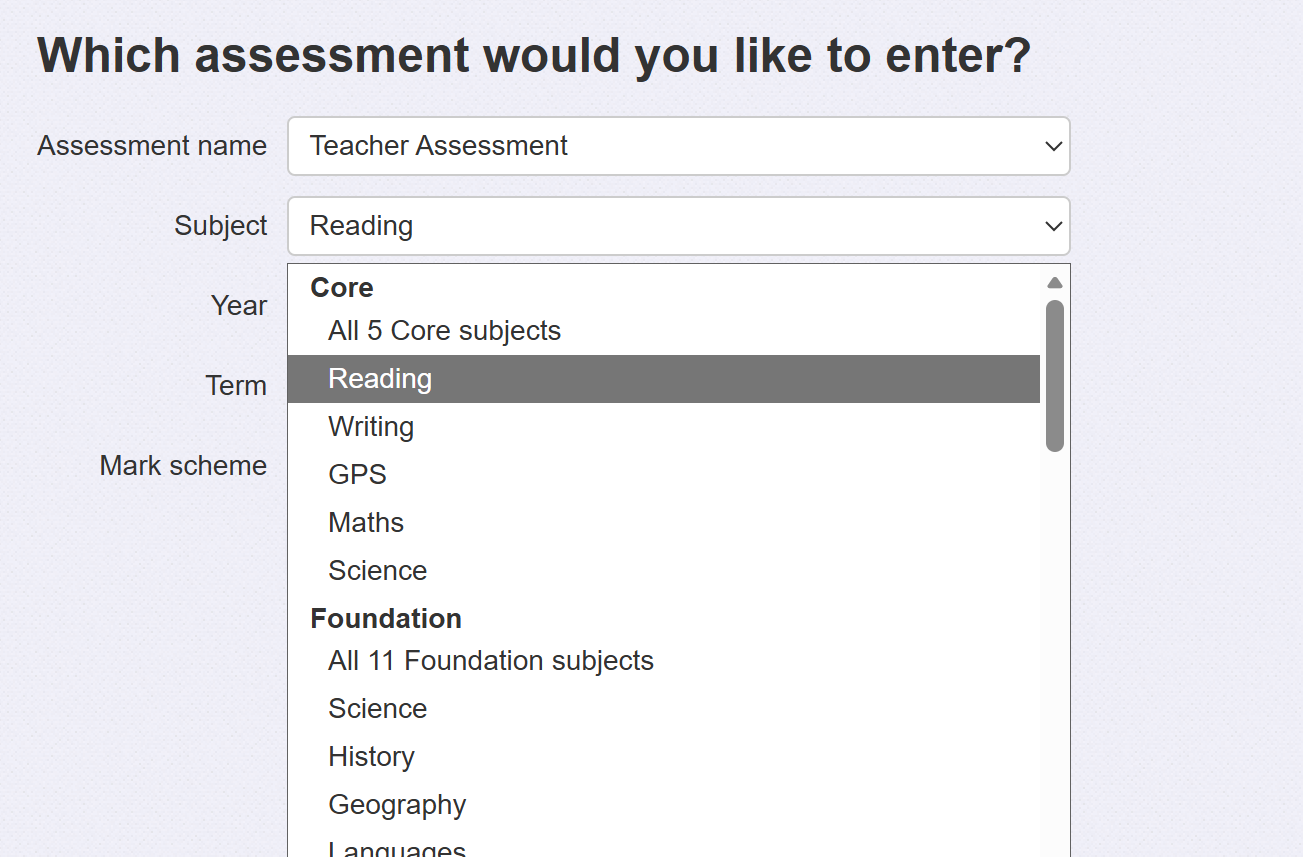Select Languages at the list bottom

coord(397,849)
